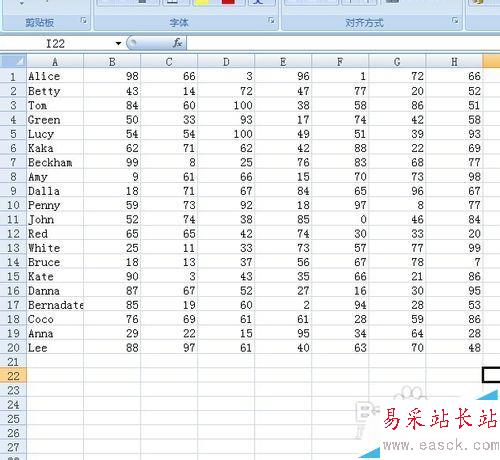Click the cell containing John
500x460 pixels.
tap(55, 219)
